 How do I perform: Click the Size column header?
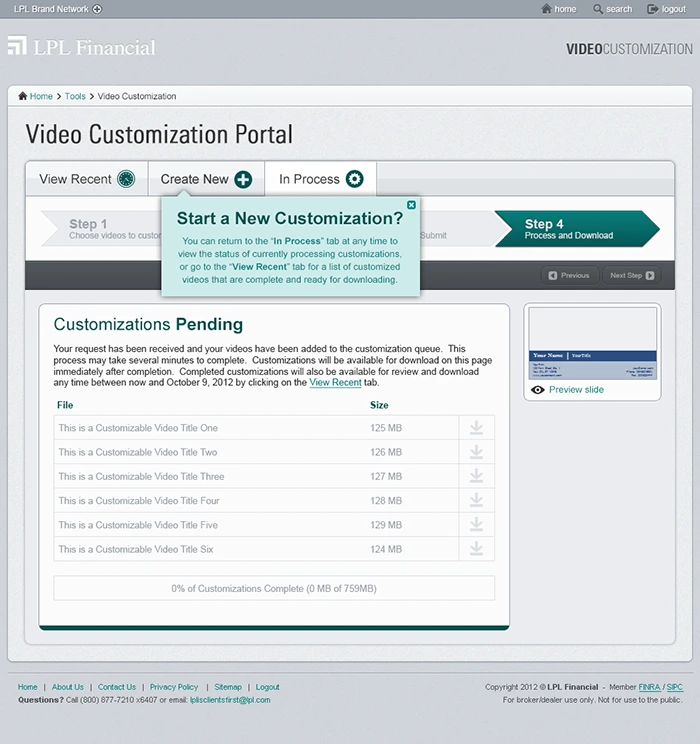pos(379,405)
